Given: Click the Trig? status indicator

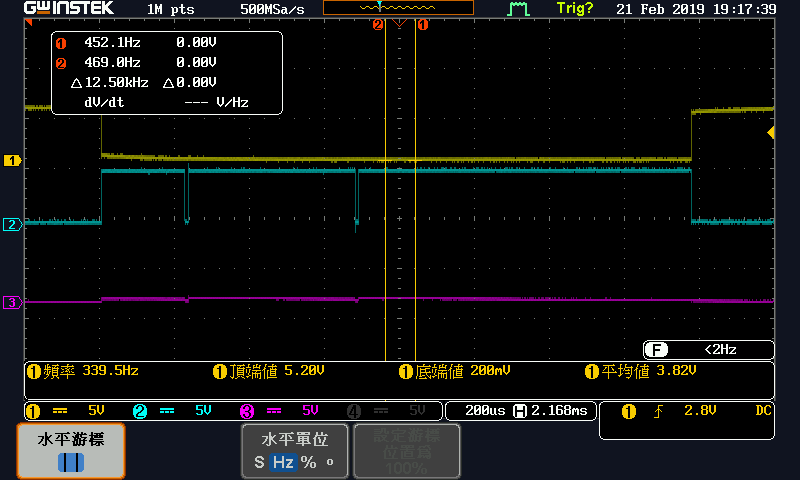Looking at the screenshot, I should [x=575, y=9].
